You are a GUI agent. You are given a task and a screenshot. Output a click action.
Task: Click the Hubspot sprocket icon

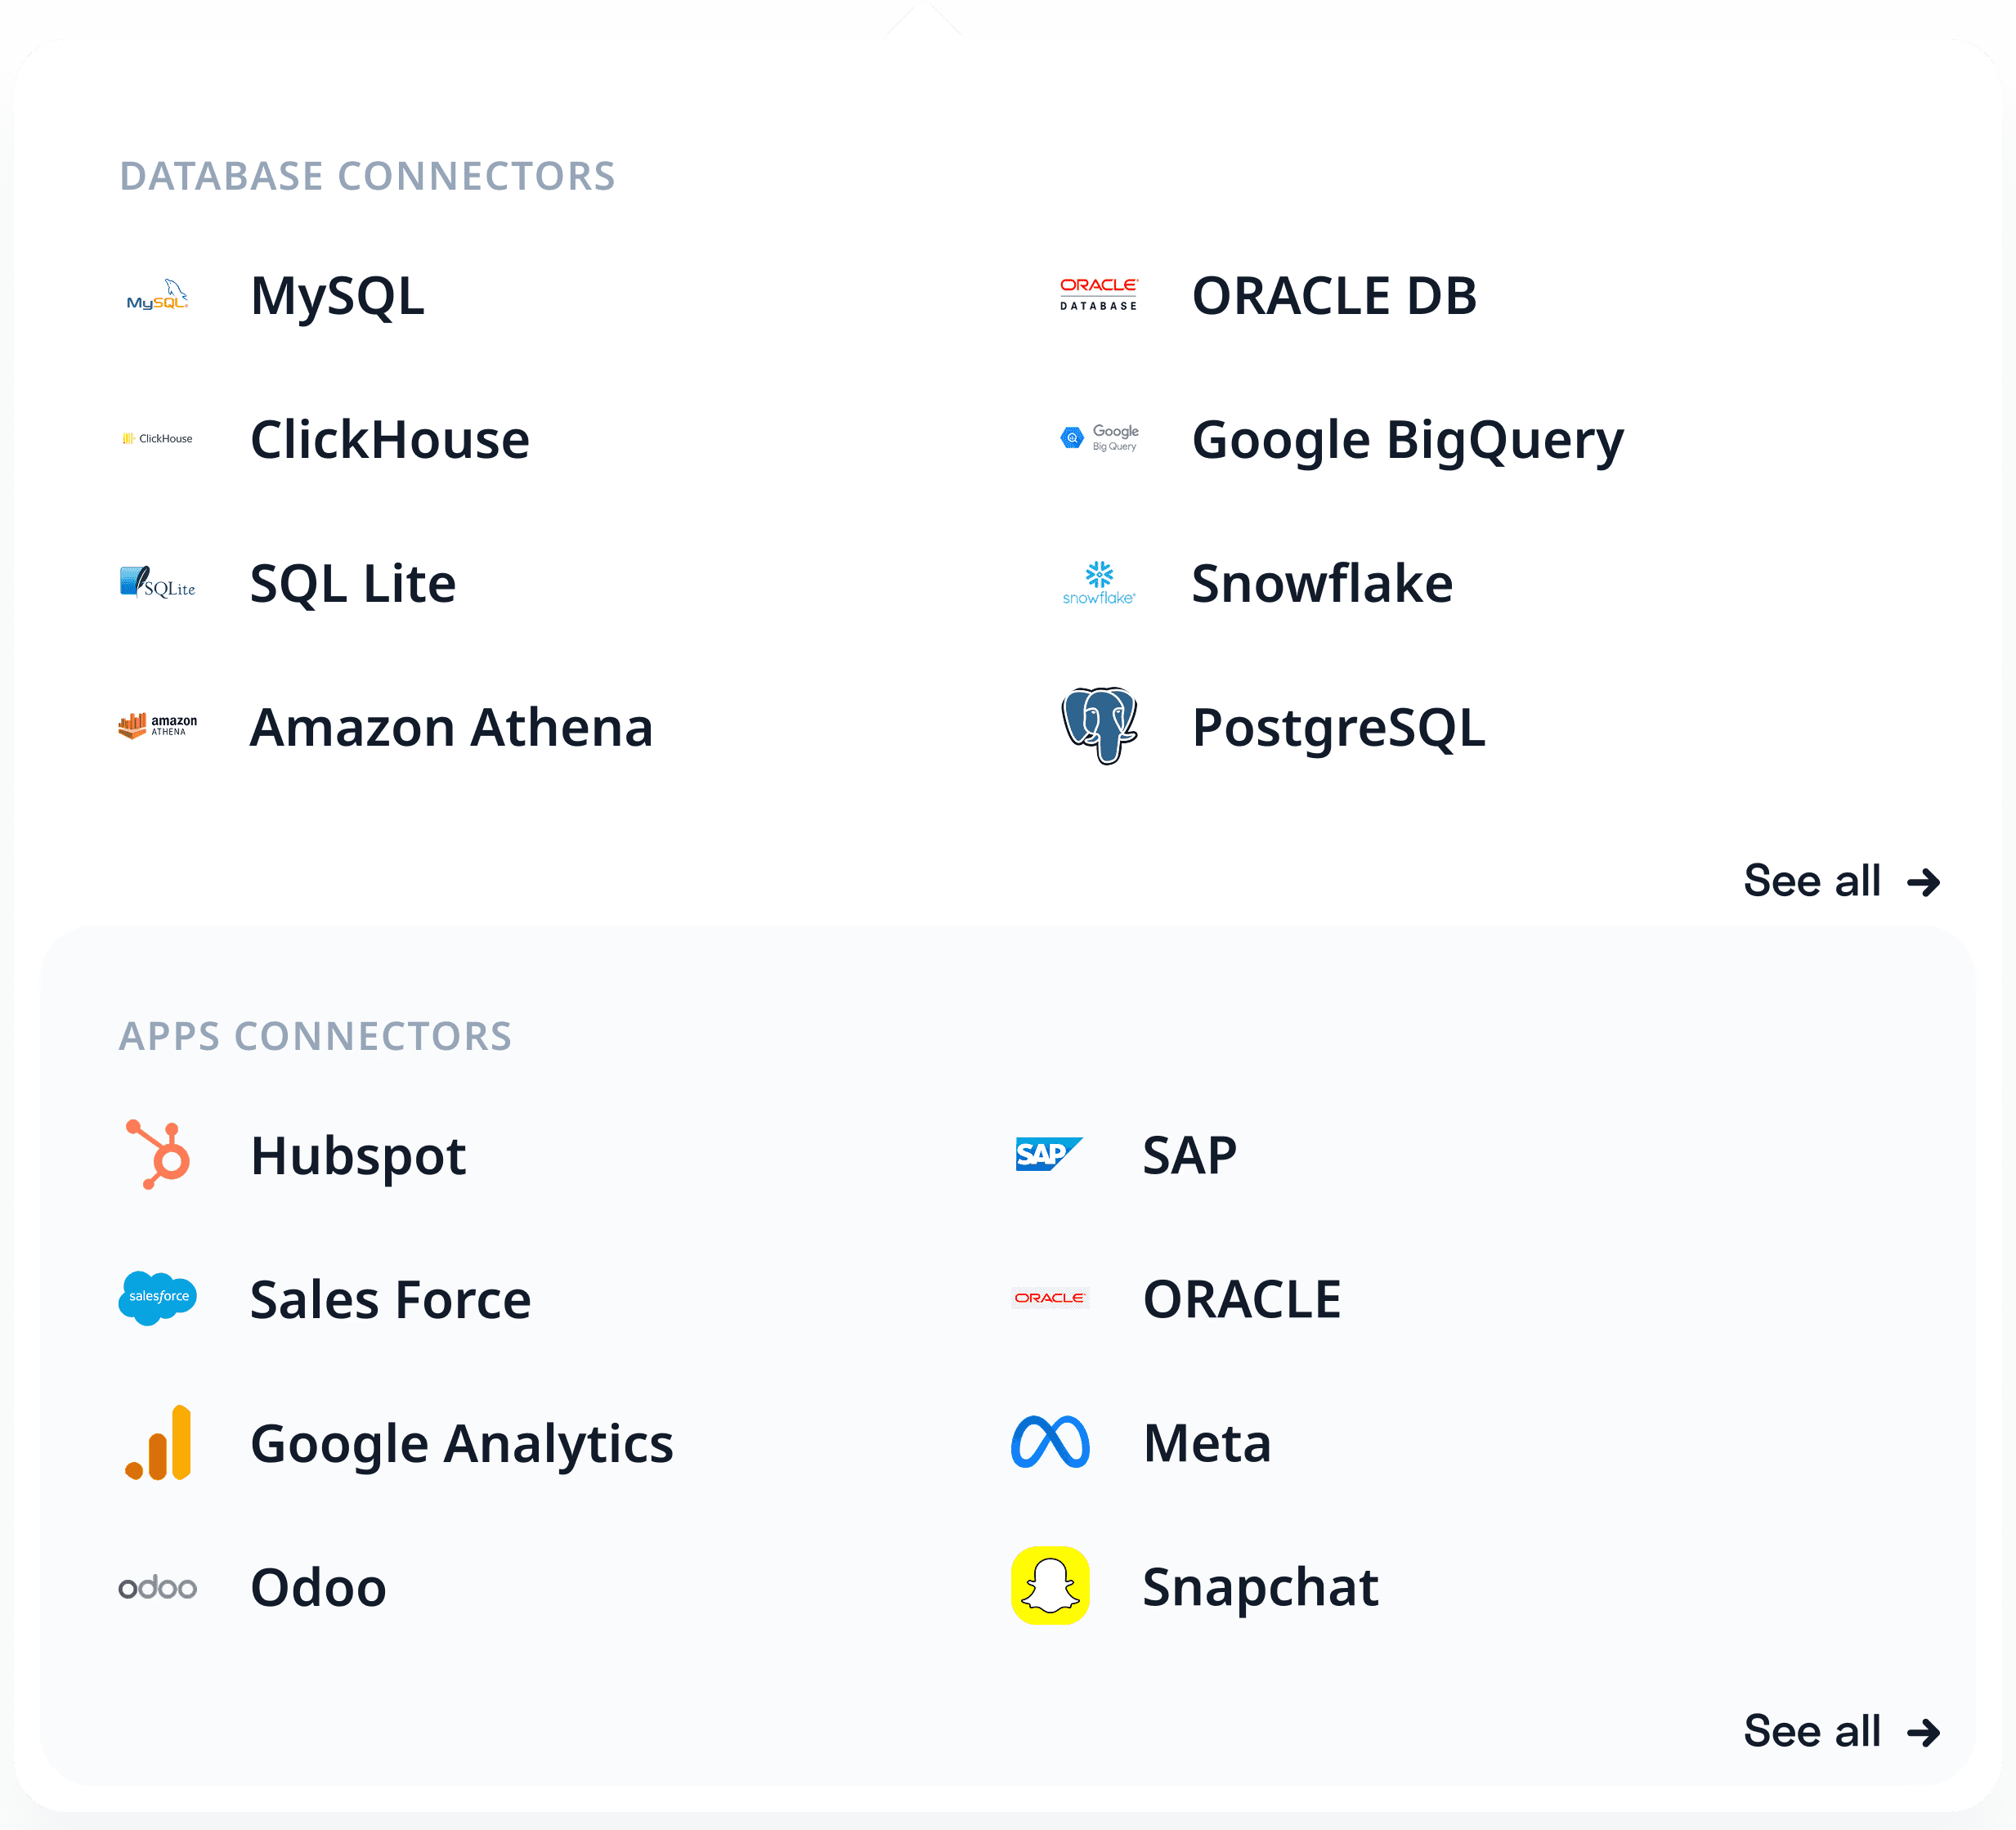pos(159,1154)
